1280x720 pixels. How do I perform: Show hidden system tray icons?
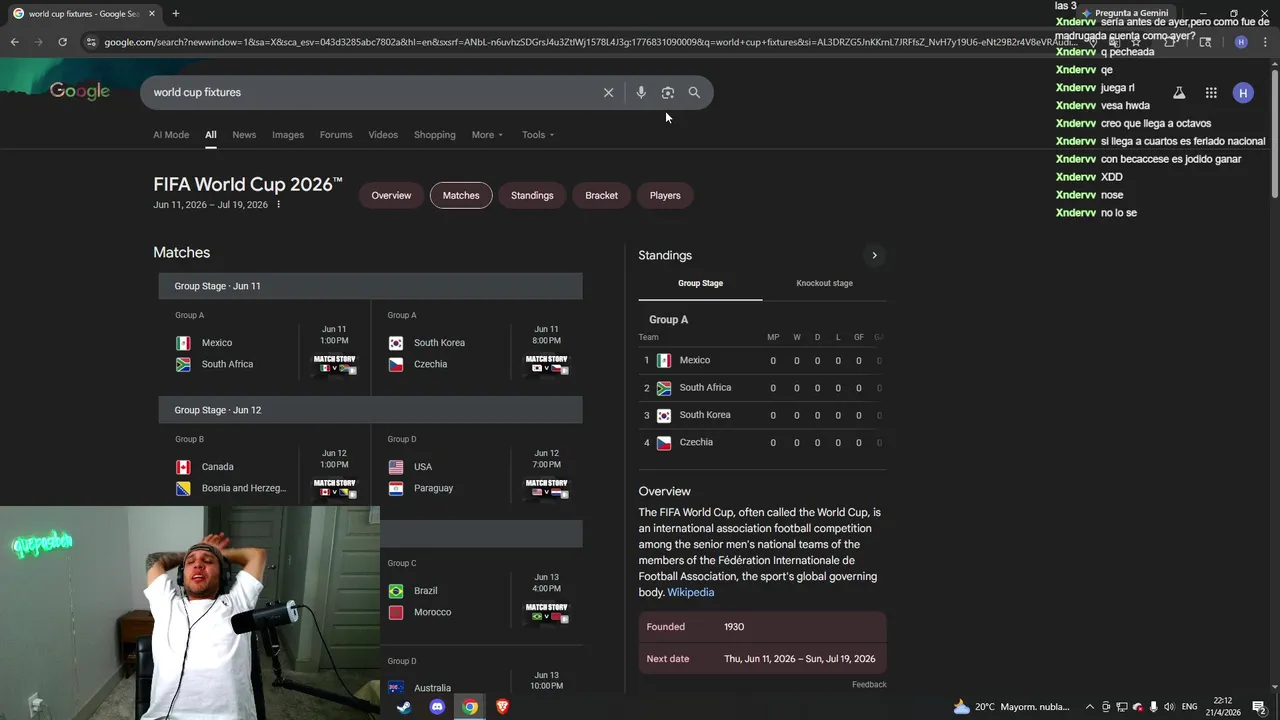tap(1090, 707)
